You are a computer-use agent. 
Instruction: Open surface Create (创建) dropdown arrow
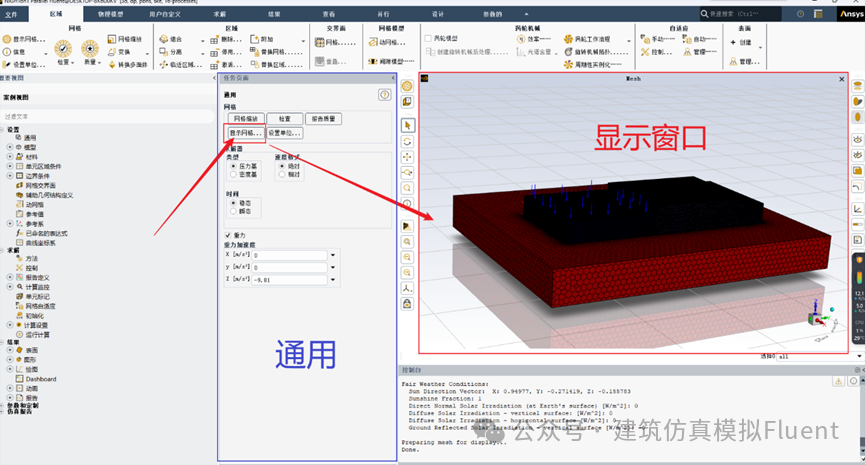761,48
